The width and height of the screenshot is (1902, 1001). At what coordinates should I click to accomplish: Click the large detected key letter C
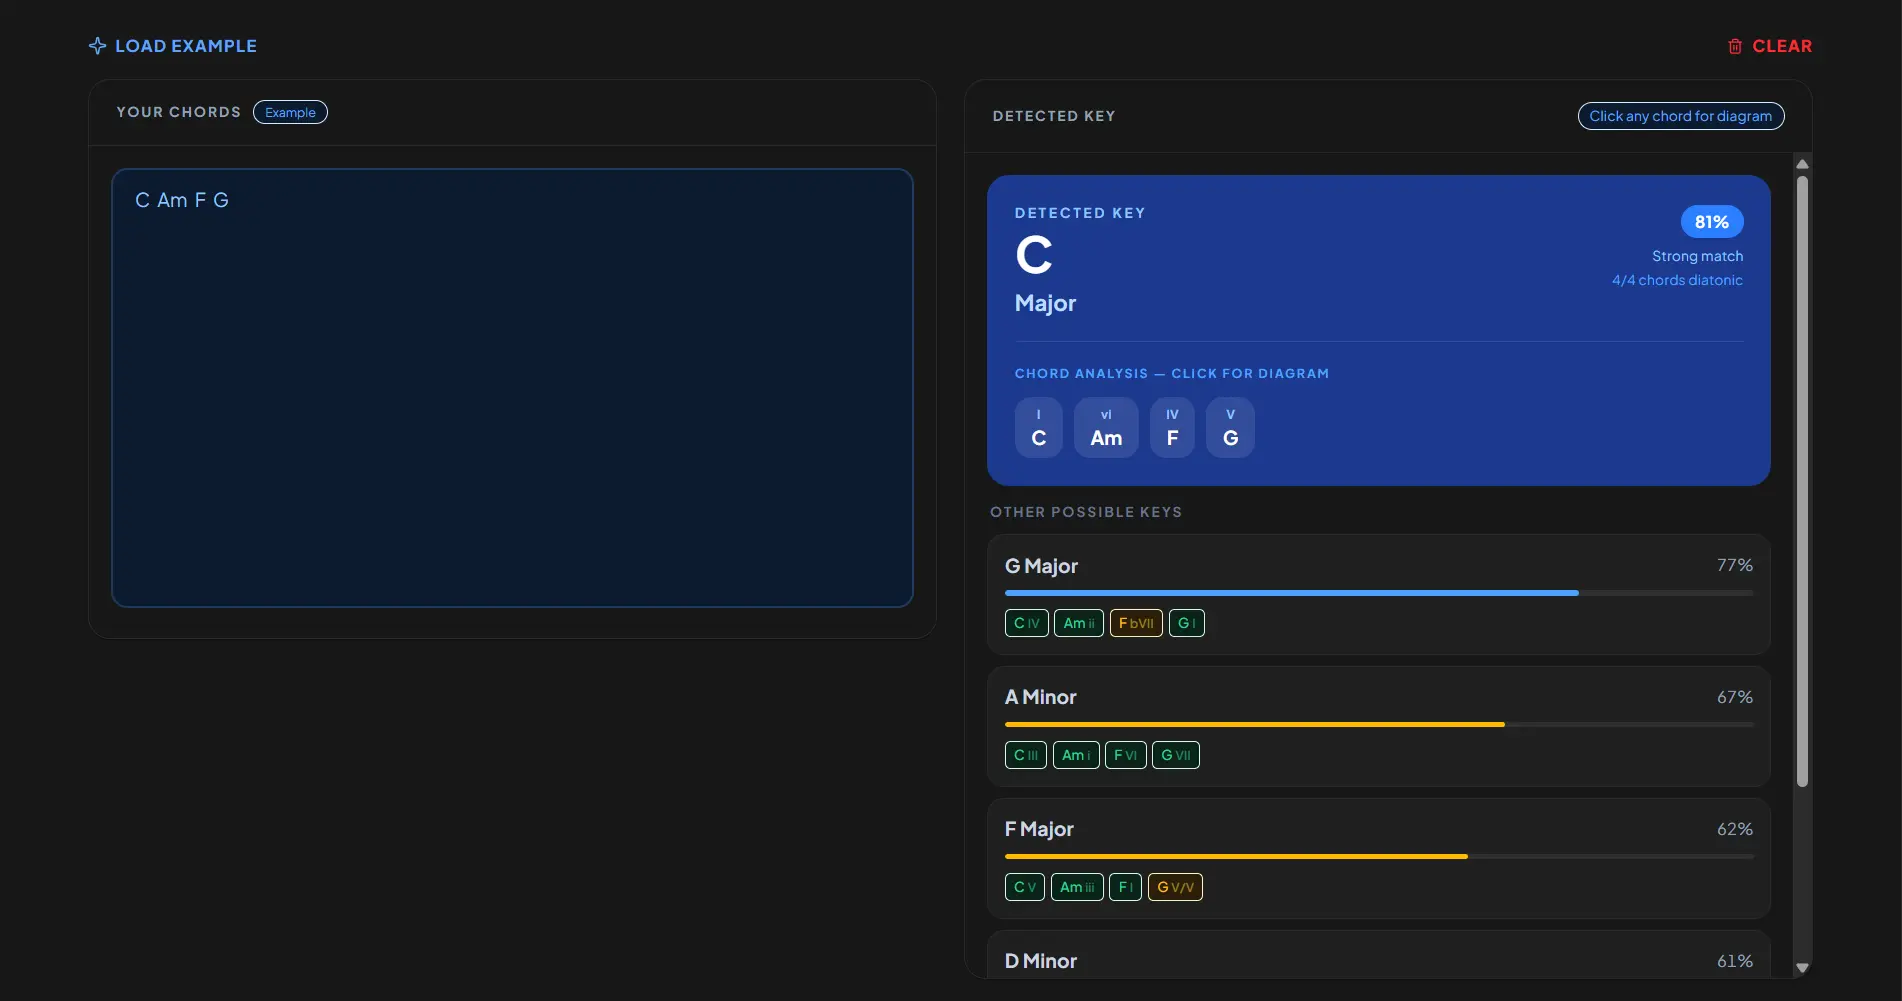(x=1034, y=255)
